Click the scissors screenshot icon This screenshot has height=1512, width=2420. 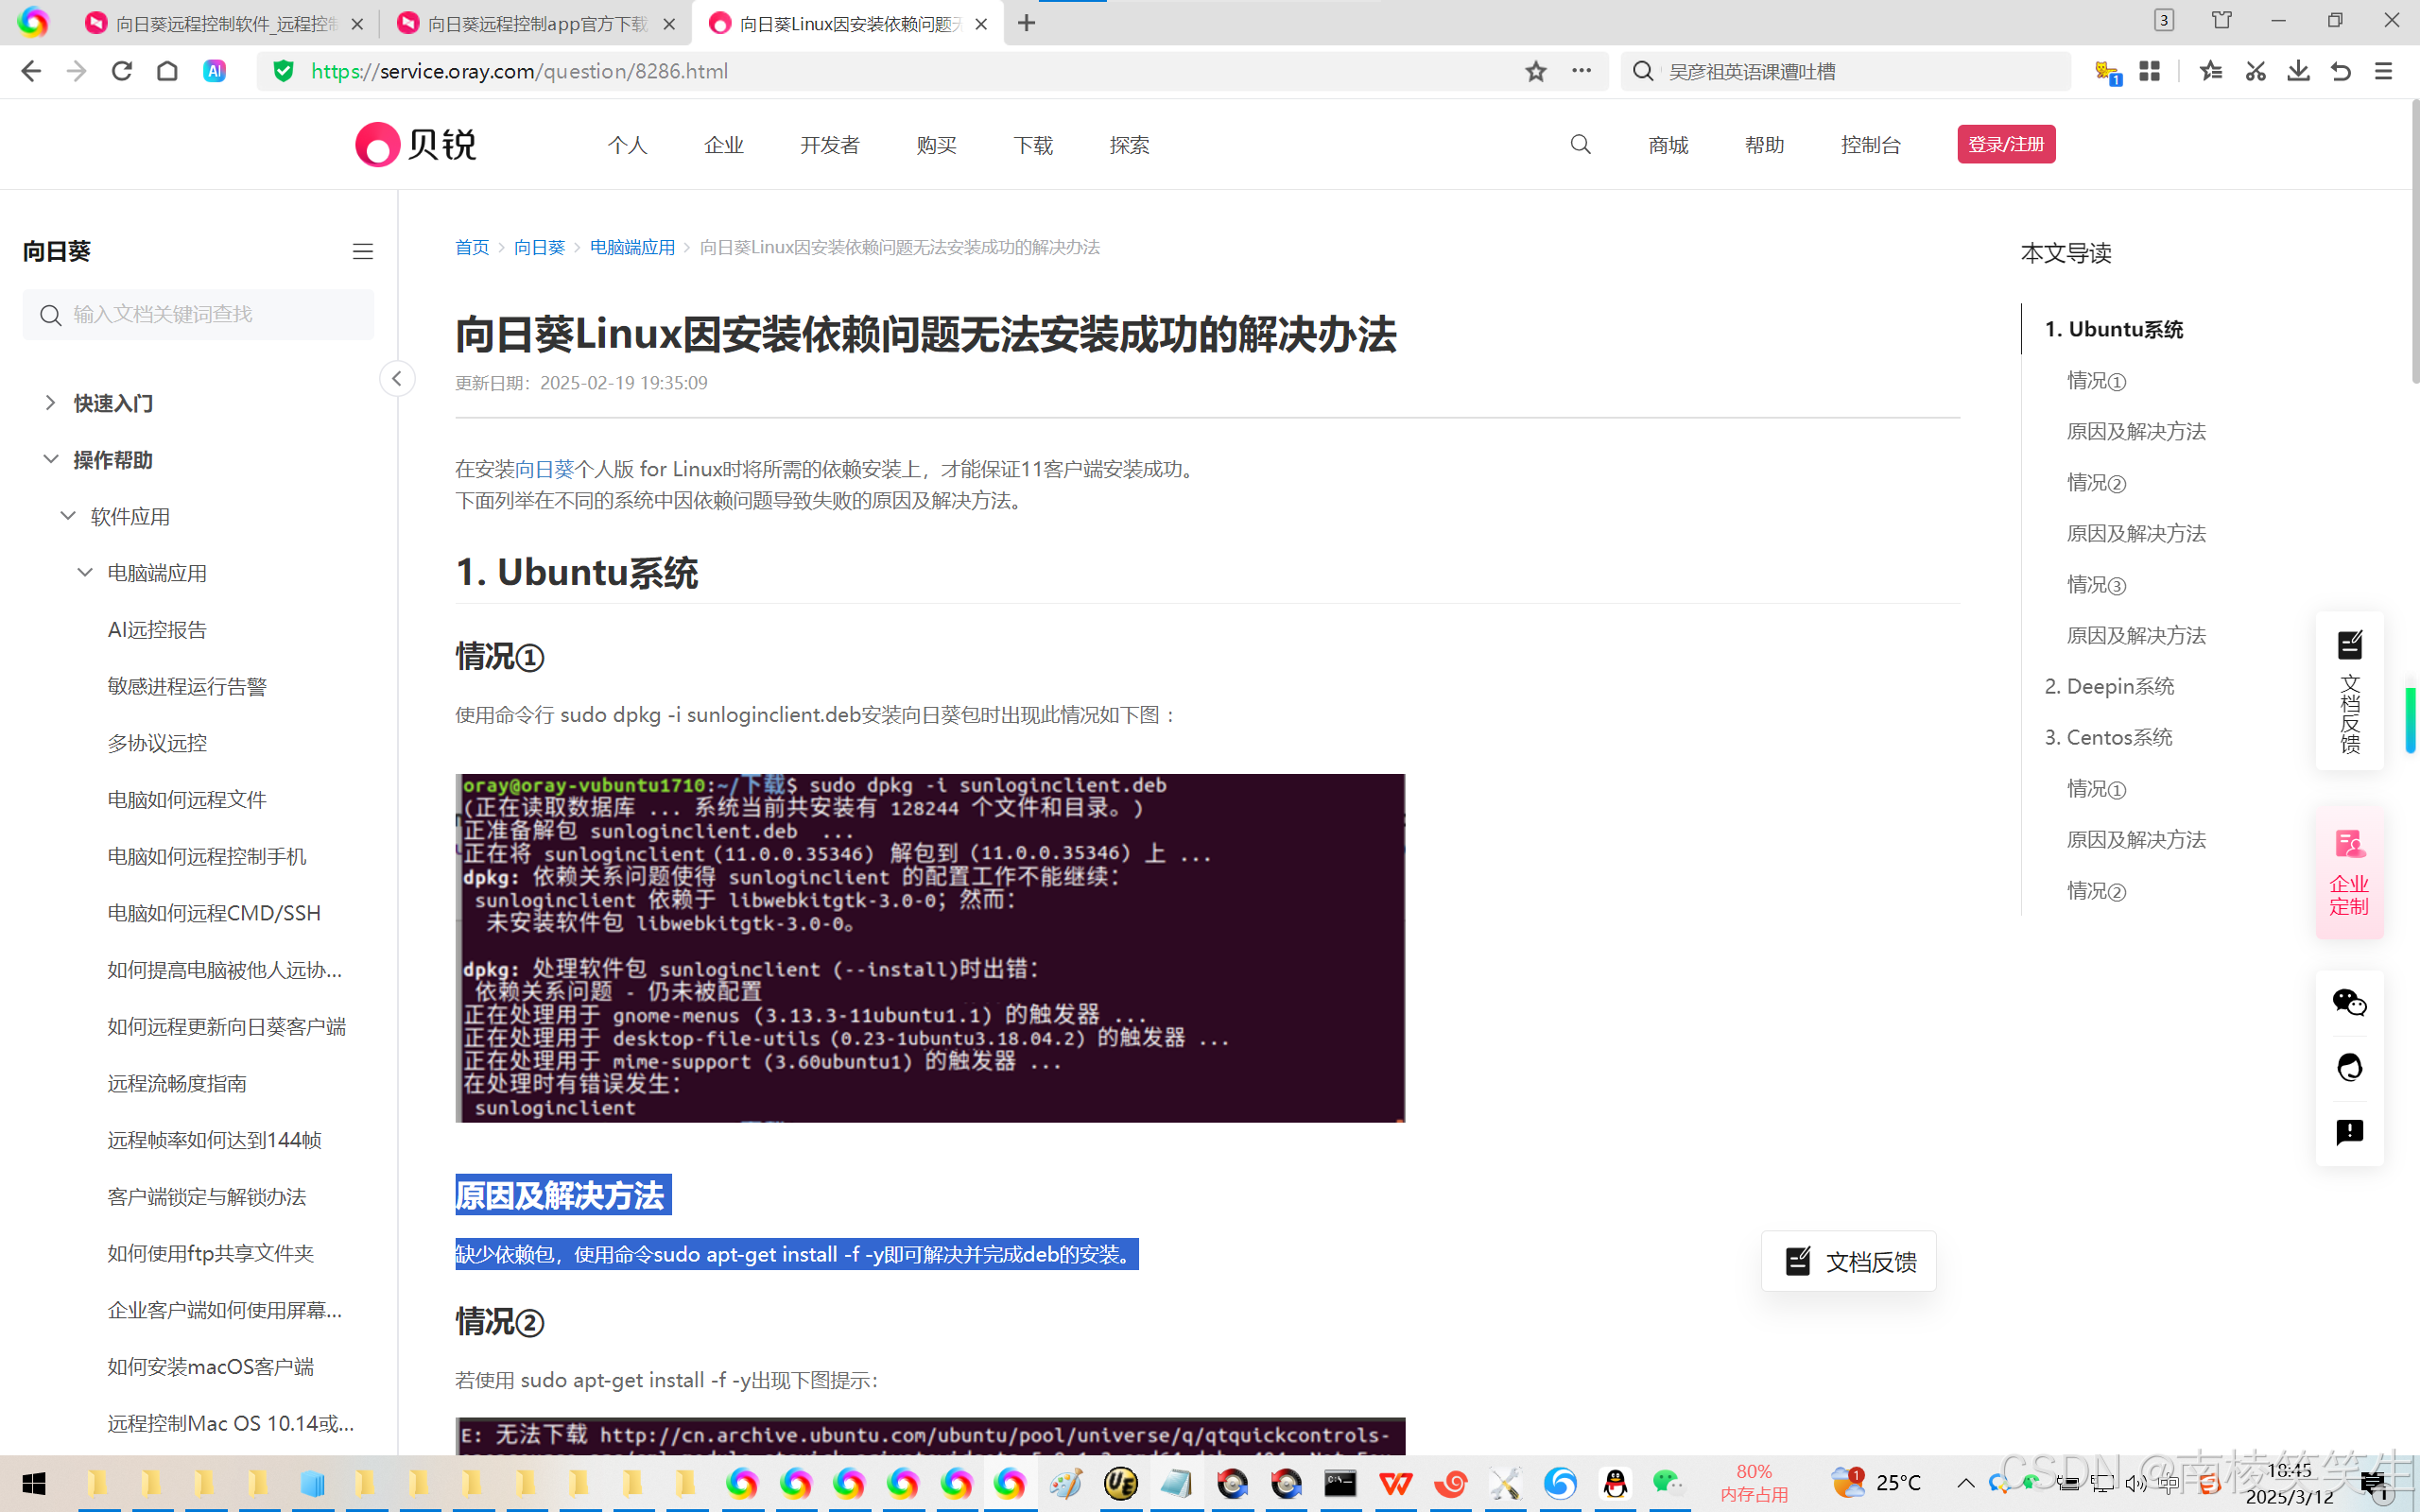2255,71
